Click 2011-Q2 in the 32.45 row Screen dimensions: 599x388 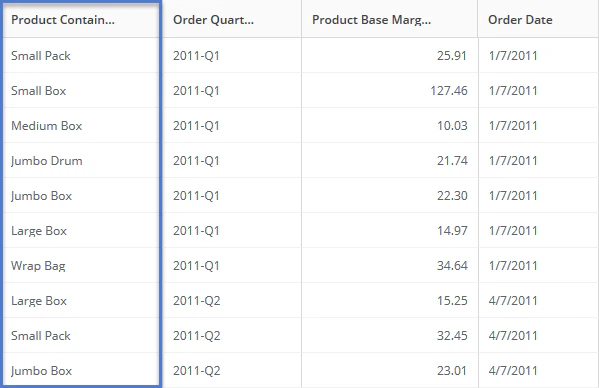197,336
